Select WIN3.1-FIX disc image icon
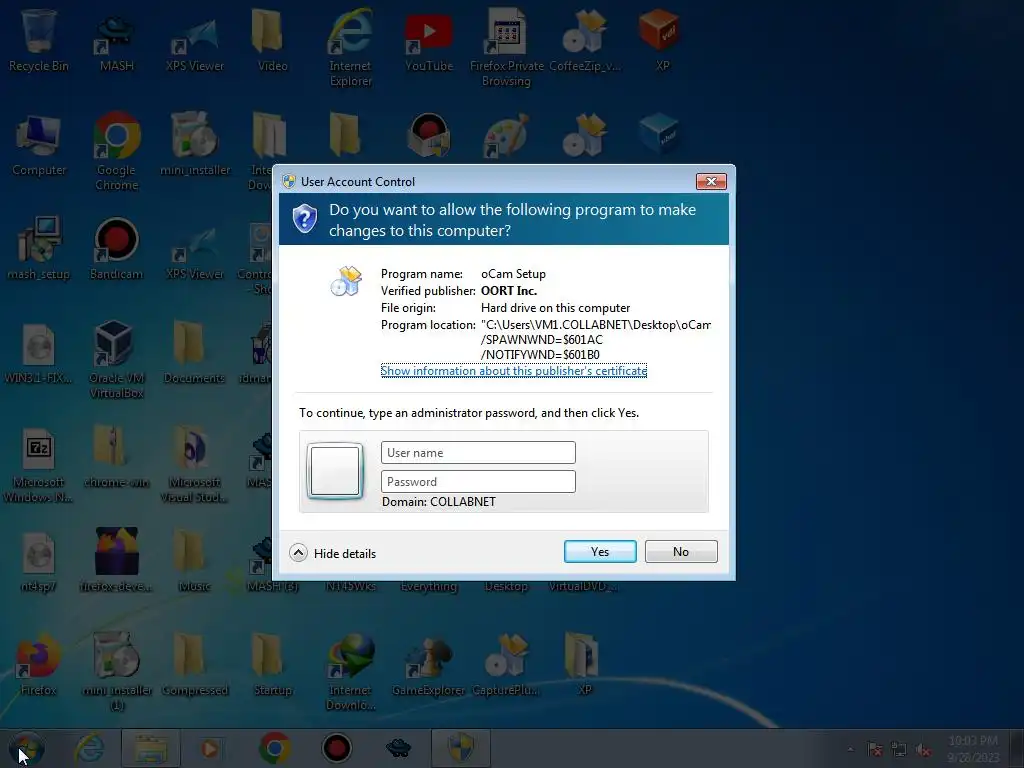Screen dimensions: 1024x768 (x=38, y=353)
